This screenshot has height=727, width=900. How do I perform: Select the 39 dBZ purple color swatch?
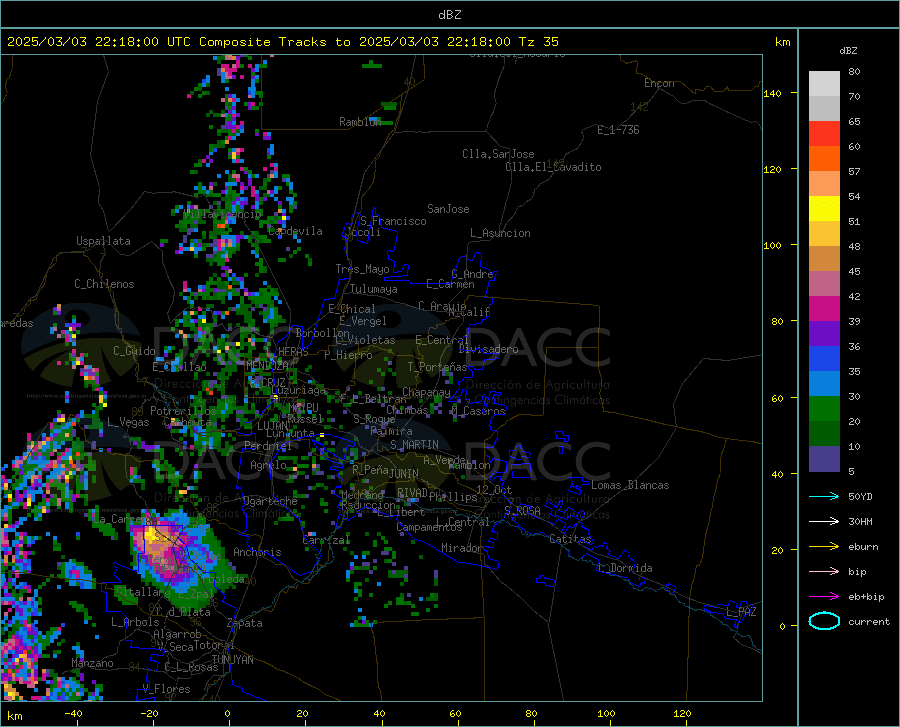pyautogui.click(x=824, y=333)
